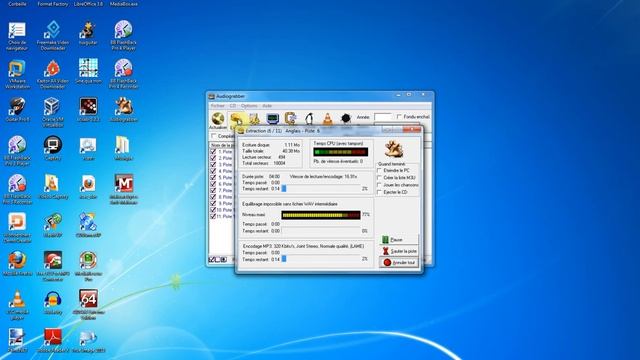Viewport: 640px width, 360px height.
Task: Open Adobe Reader desktop shortcut
Action: [53, 341]
